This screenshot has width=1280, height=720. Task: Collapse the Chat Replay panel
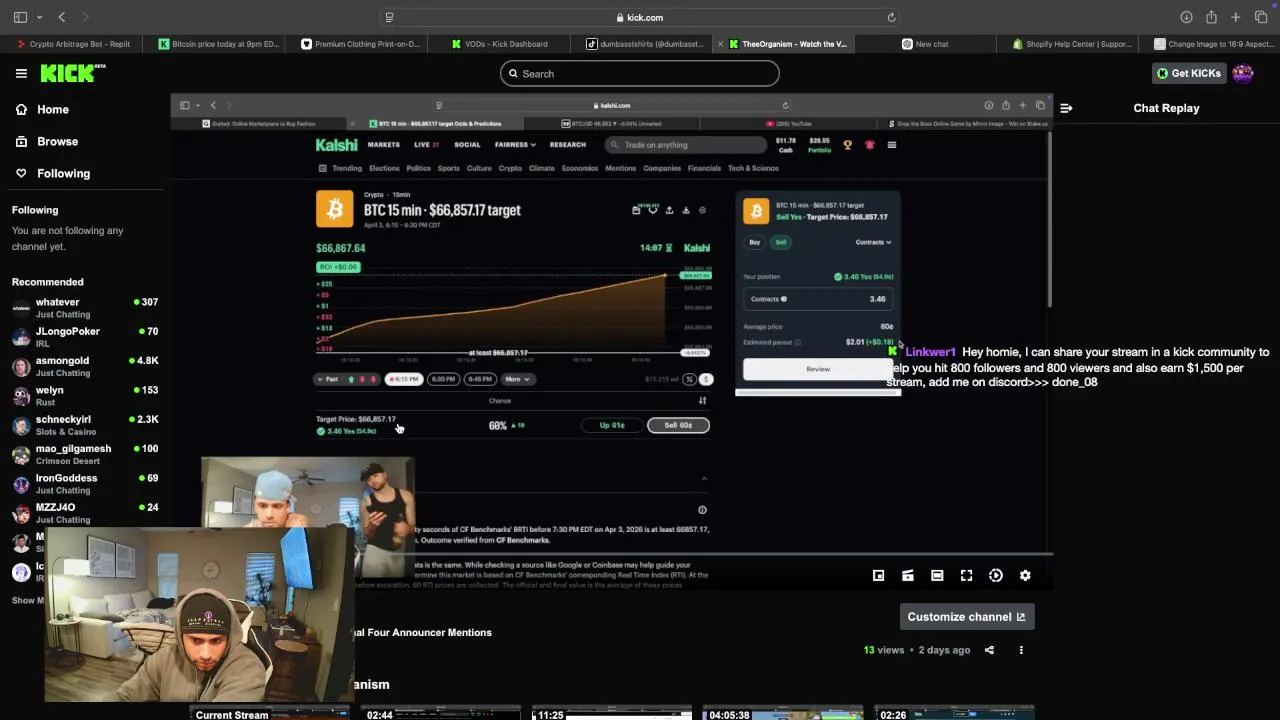1066,108
